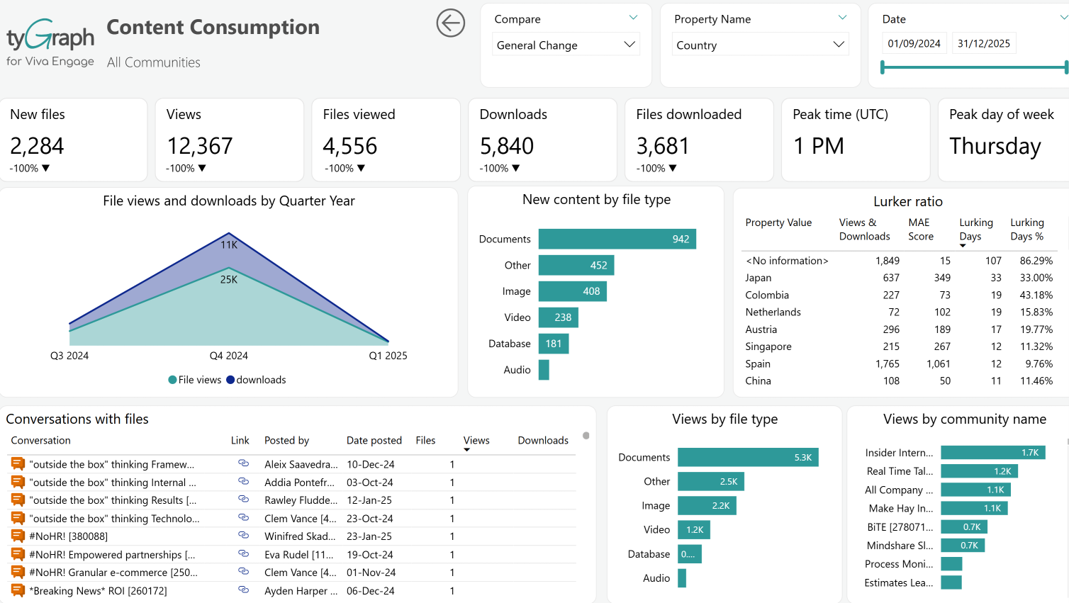Select the Make Hay In... community bar
This screenshot has height=603, width=1069.
[974, 508]
